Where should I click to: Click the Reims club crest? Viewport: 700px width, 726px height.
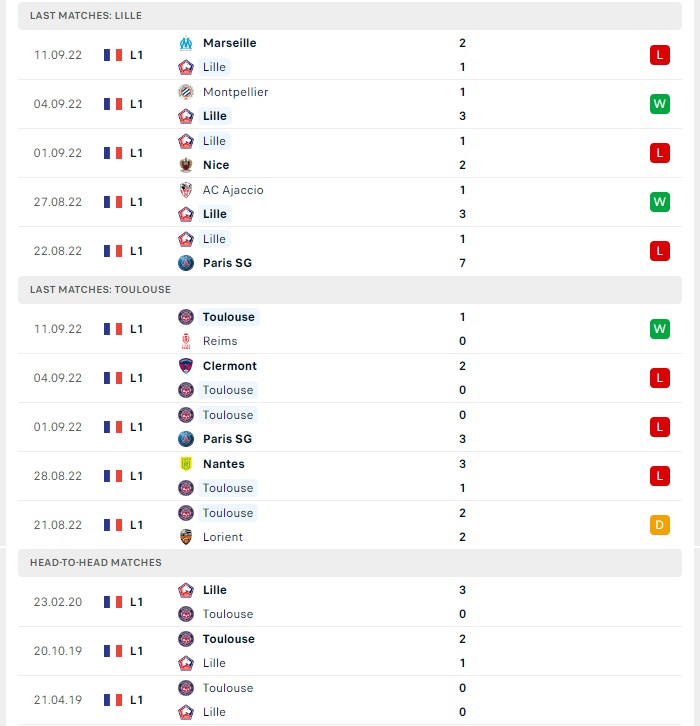(186, 341)
